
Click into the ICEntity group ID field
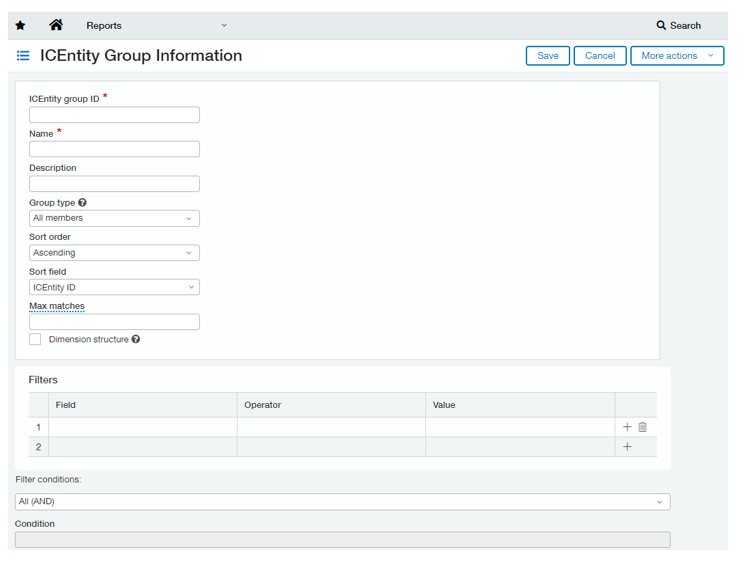114,115
